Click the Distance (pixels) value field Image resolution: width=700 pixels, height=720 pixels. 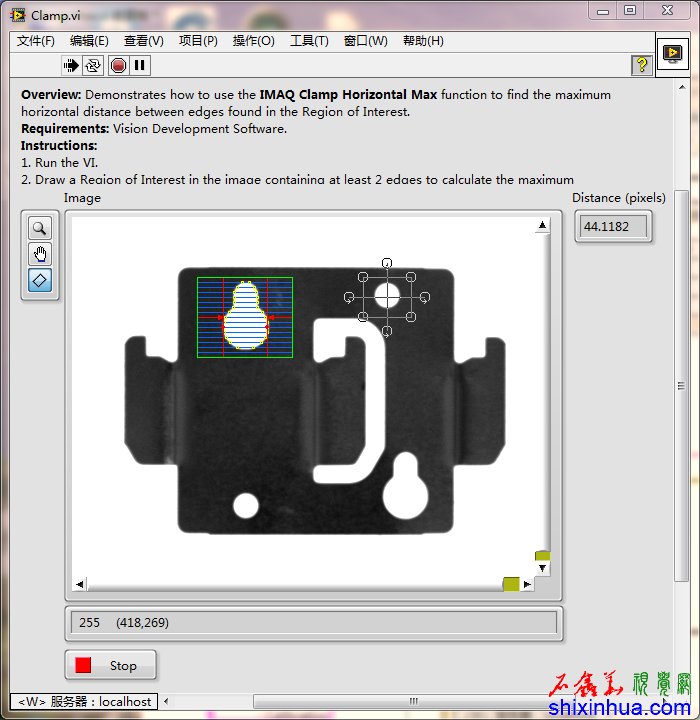pyautogui.click(x=612, y=227)
